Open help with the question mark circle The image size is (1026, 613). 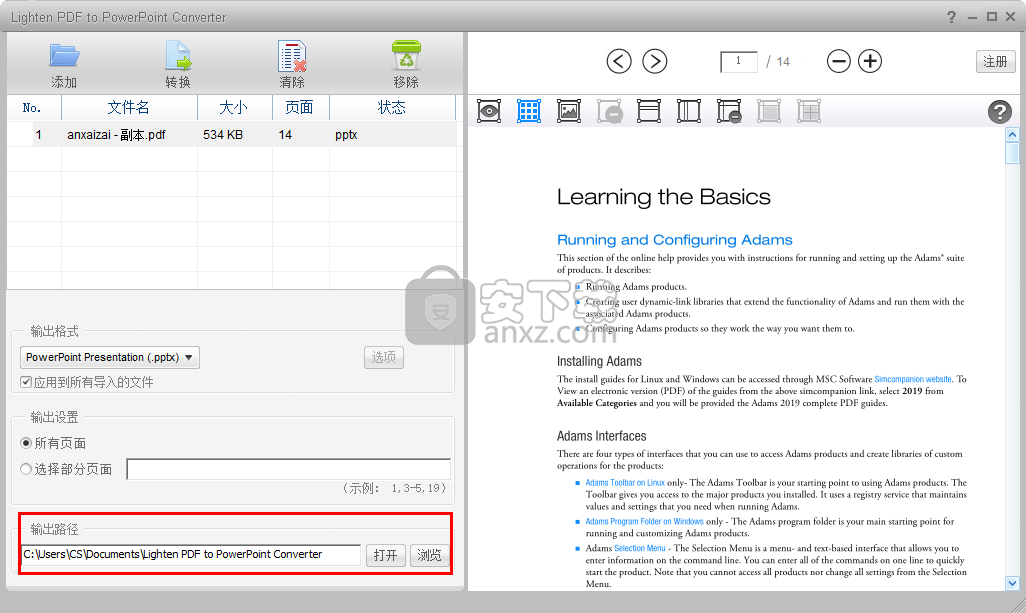999,112
